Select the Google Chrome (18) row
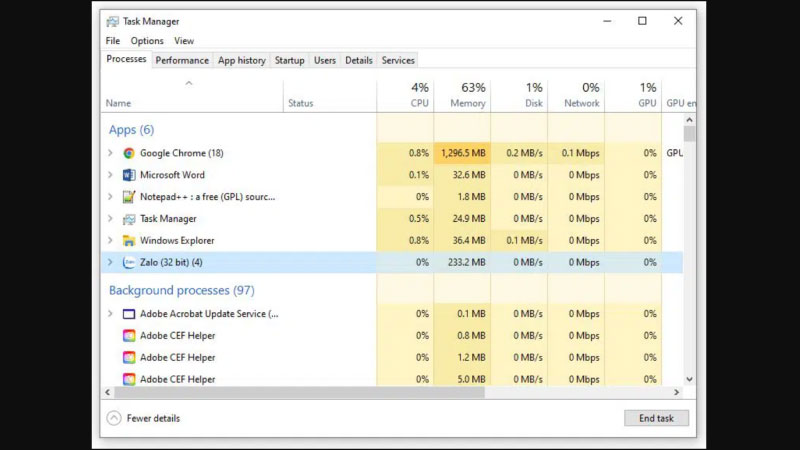Image resolution: width=800 pixels, height=450 pixels. click(392, 153)
